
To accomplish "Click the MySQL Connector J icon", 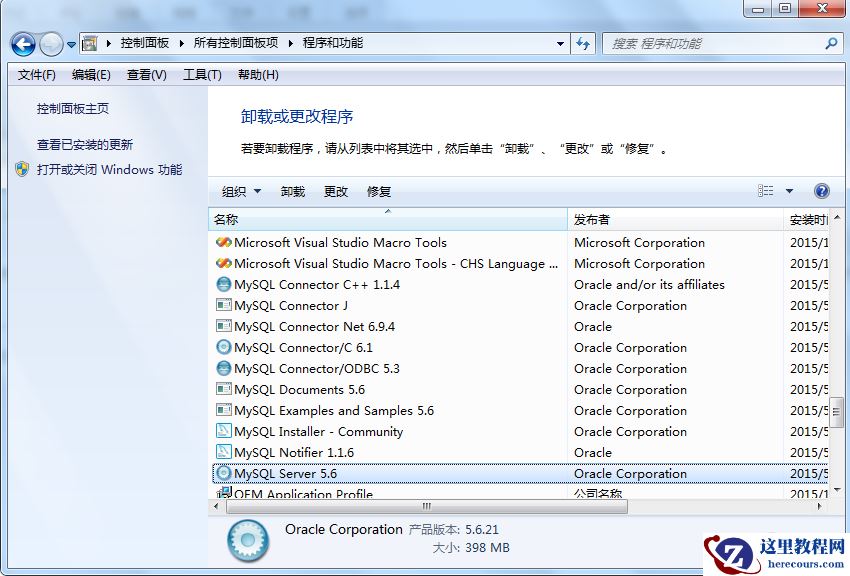I will [x=223, y=305].
